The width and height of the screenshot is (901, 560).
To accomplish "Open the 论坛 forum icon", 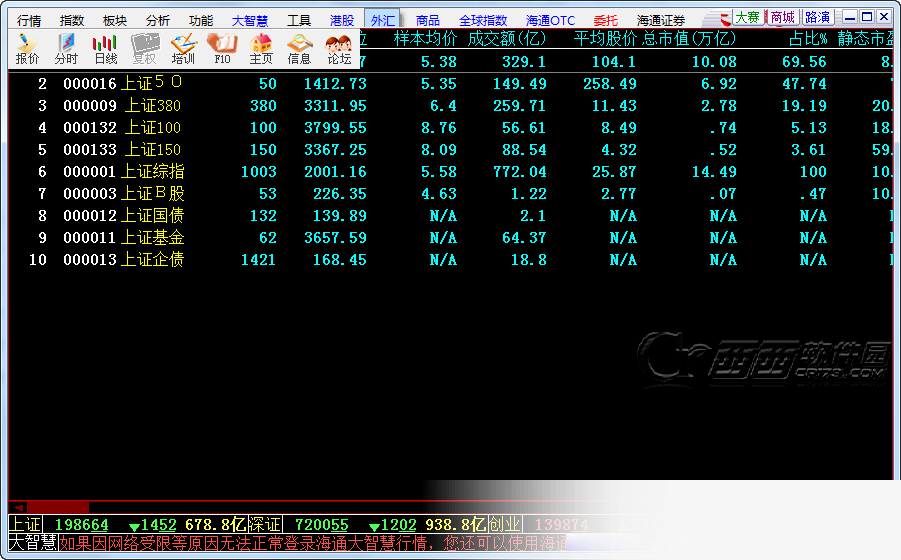I will (x=339, y=49).
